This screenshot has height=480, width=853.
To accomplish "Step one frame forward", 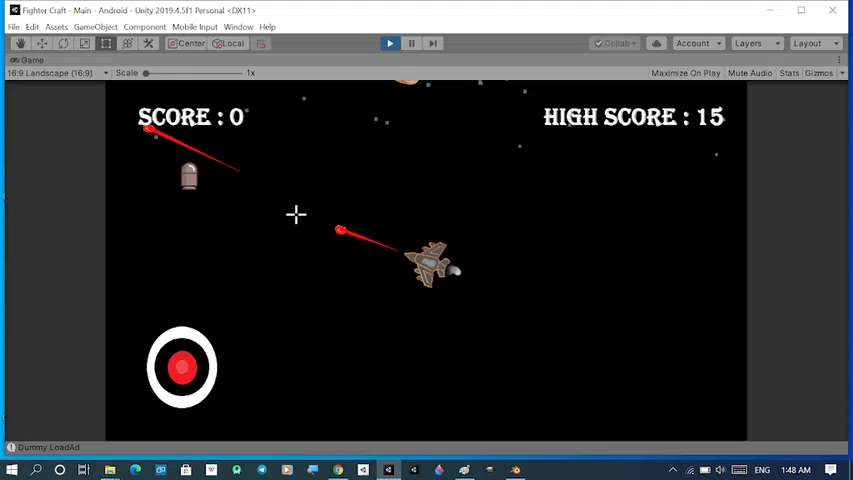I will [x=433, y=44].
